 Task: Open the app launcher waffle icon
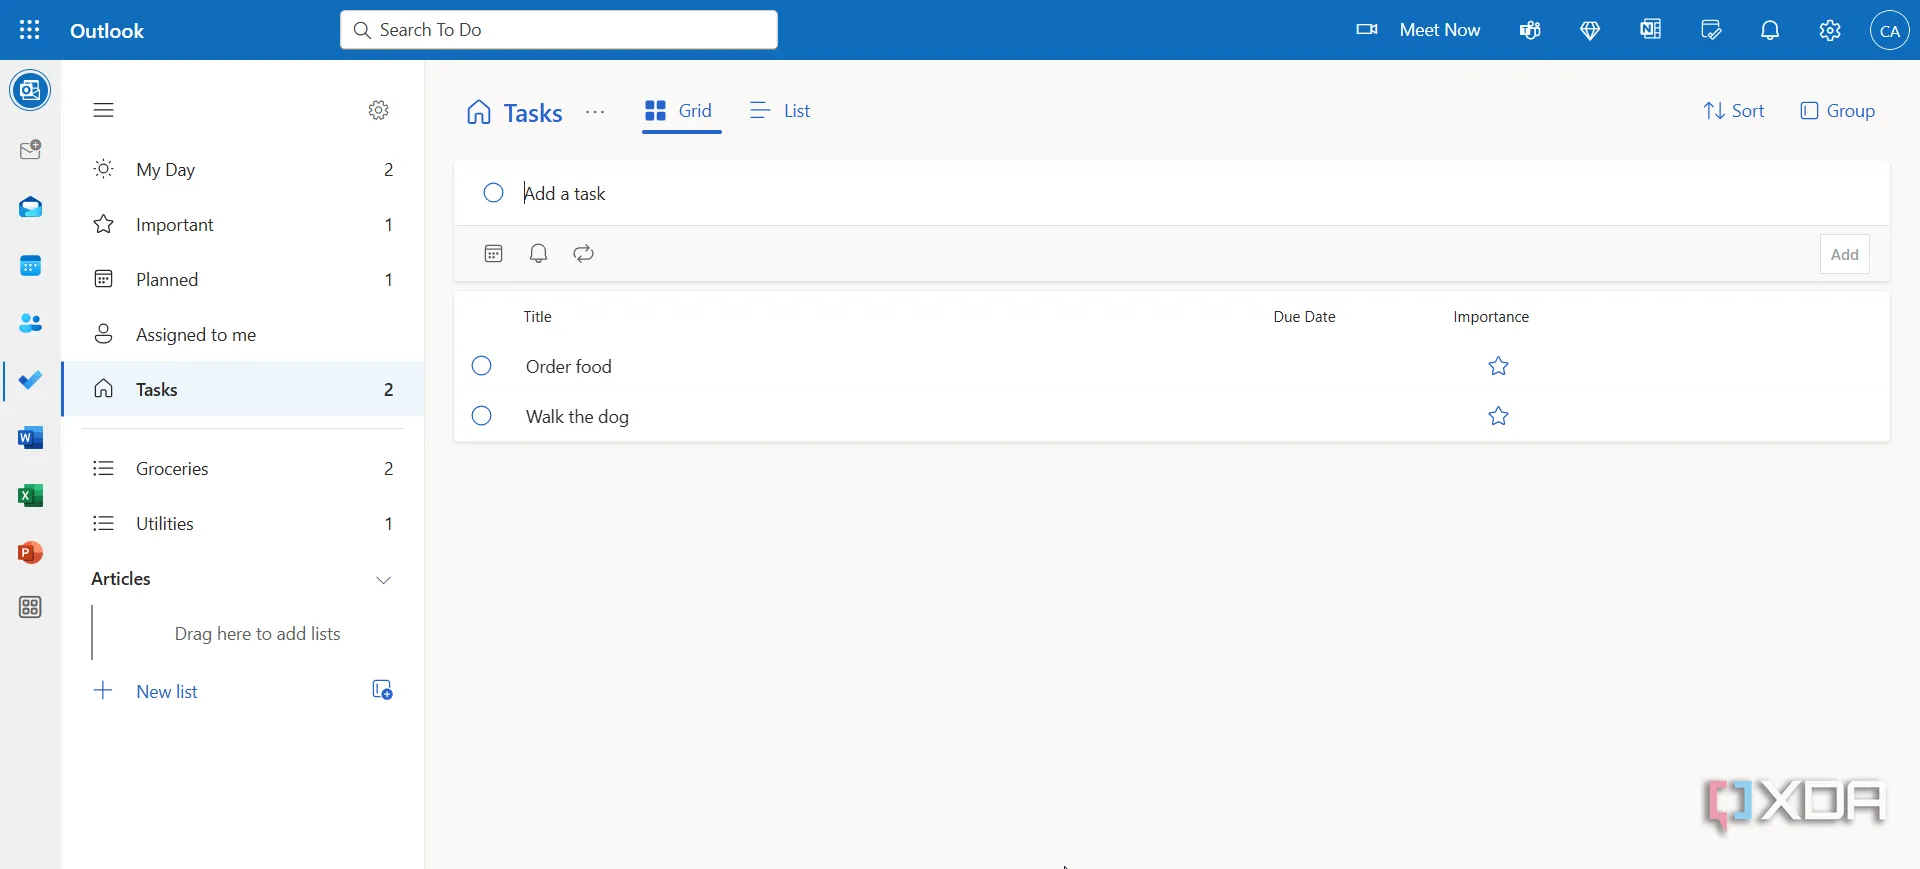29,30
